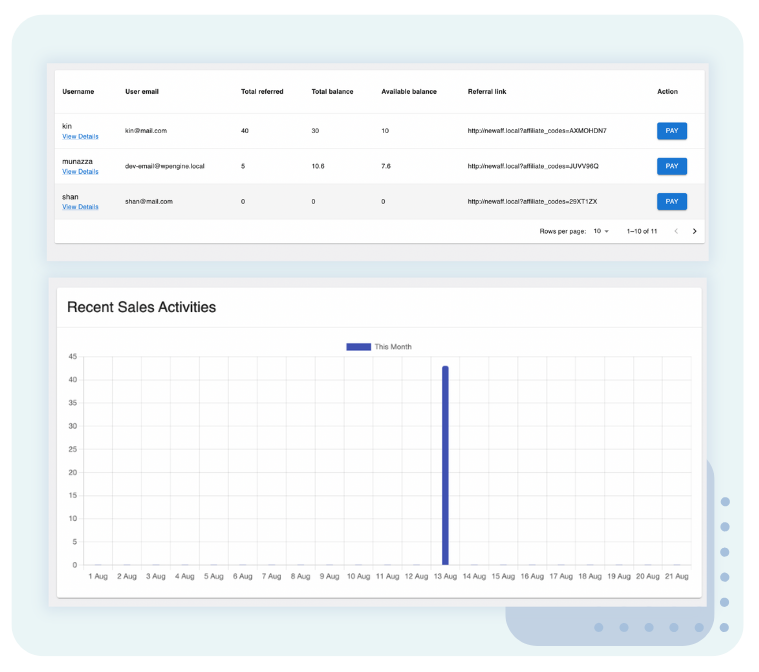Sort by Available balance column header
759x672 pixels.
coord(409,92)
